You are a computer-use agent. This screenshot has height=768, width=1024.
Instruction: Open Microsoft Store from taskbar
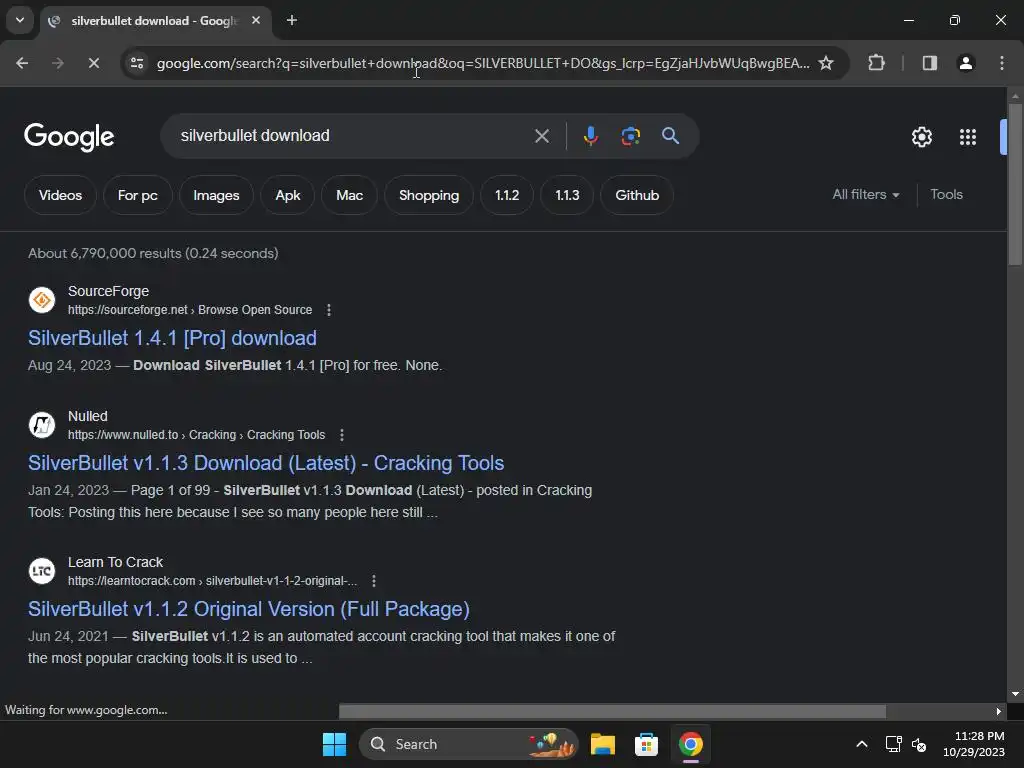[646, 744]
